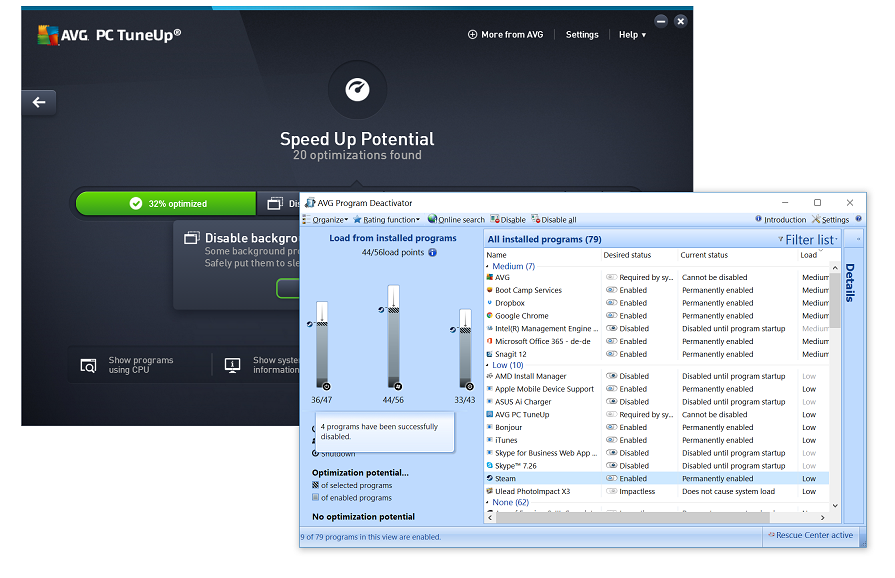
Task: Expand the Filter list dropdown
Action: point(808,240)
